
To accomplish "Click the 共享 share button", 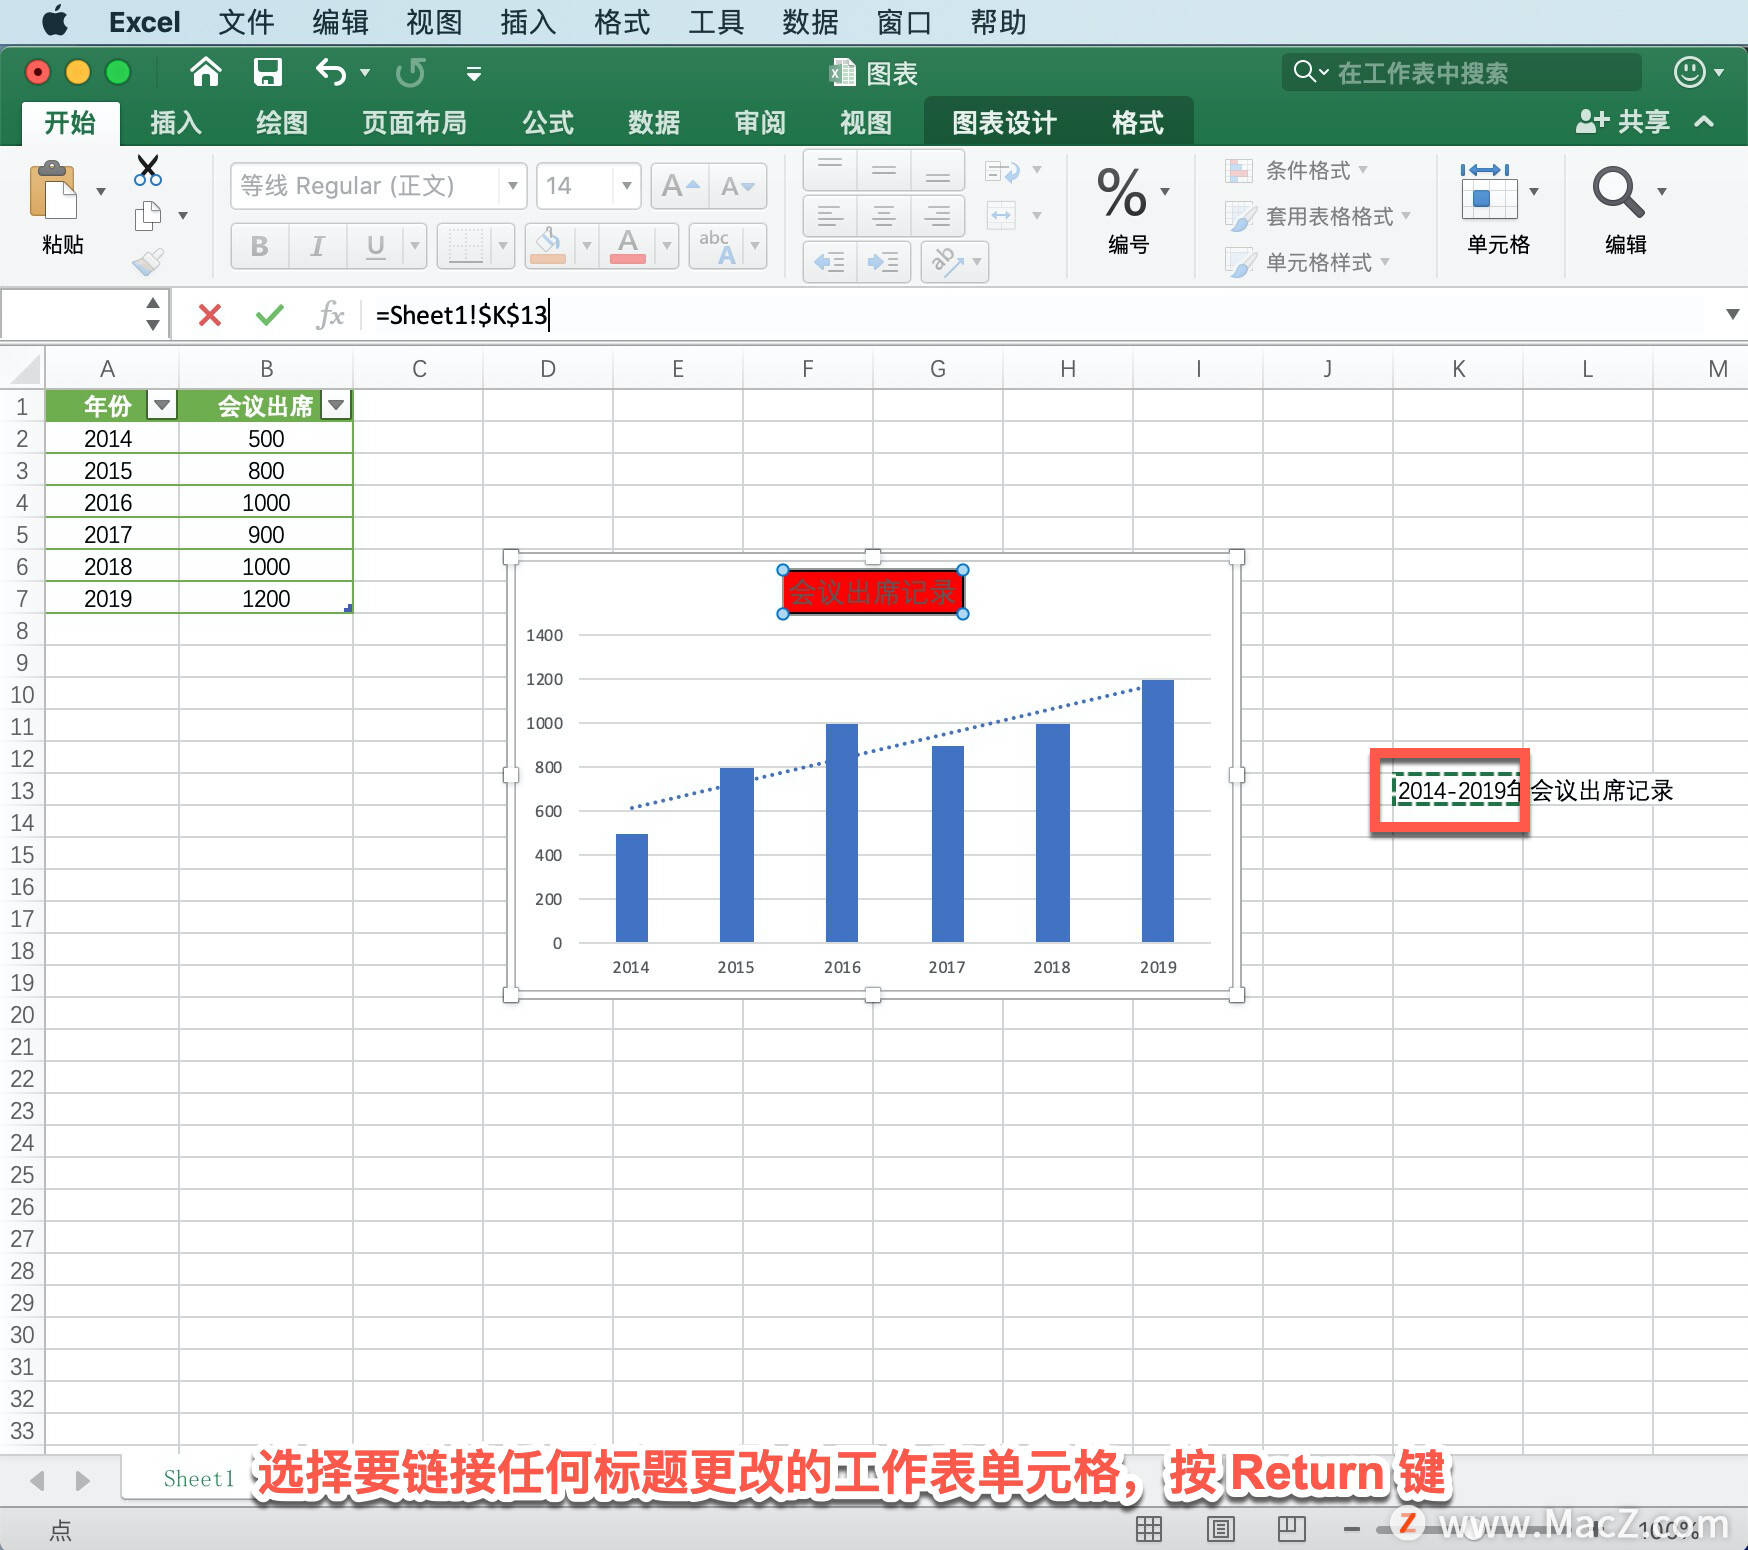I will pos(1622,122).
